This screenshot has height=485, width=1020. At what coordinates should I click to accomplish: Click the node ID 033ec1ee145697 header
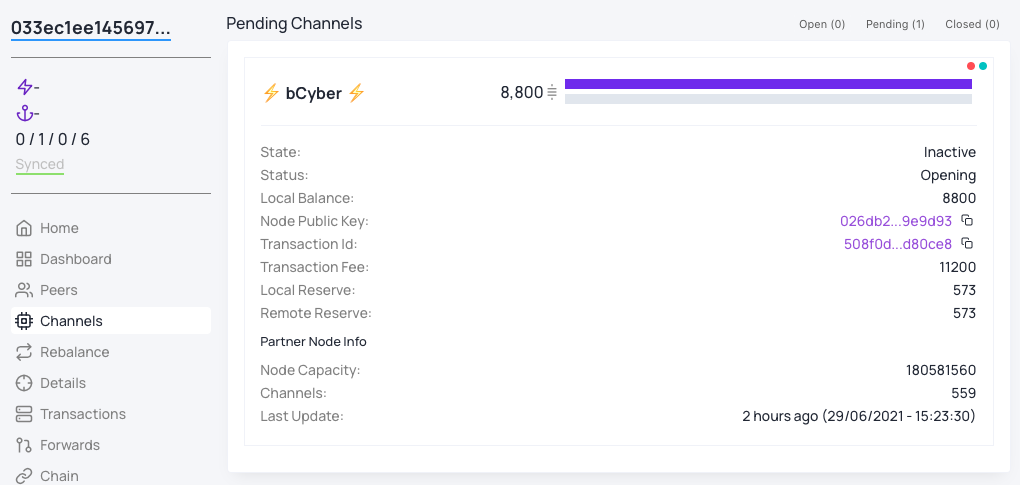[x=91, y=28]
